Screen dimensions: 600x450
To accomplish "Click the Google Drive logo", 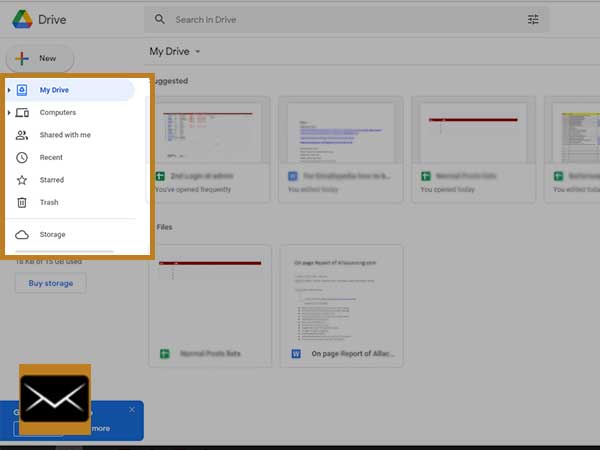I will pyautogui.click(x=22, y=20).
